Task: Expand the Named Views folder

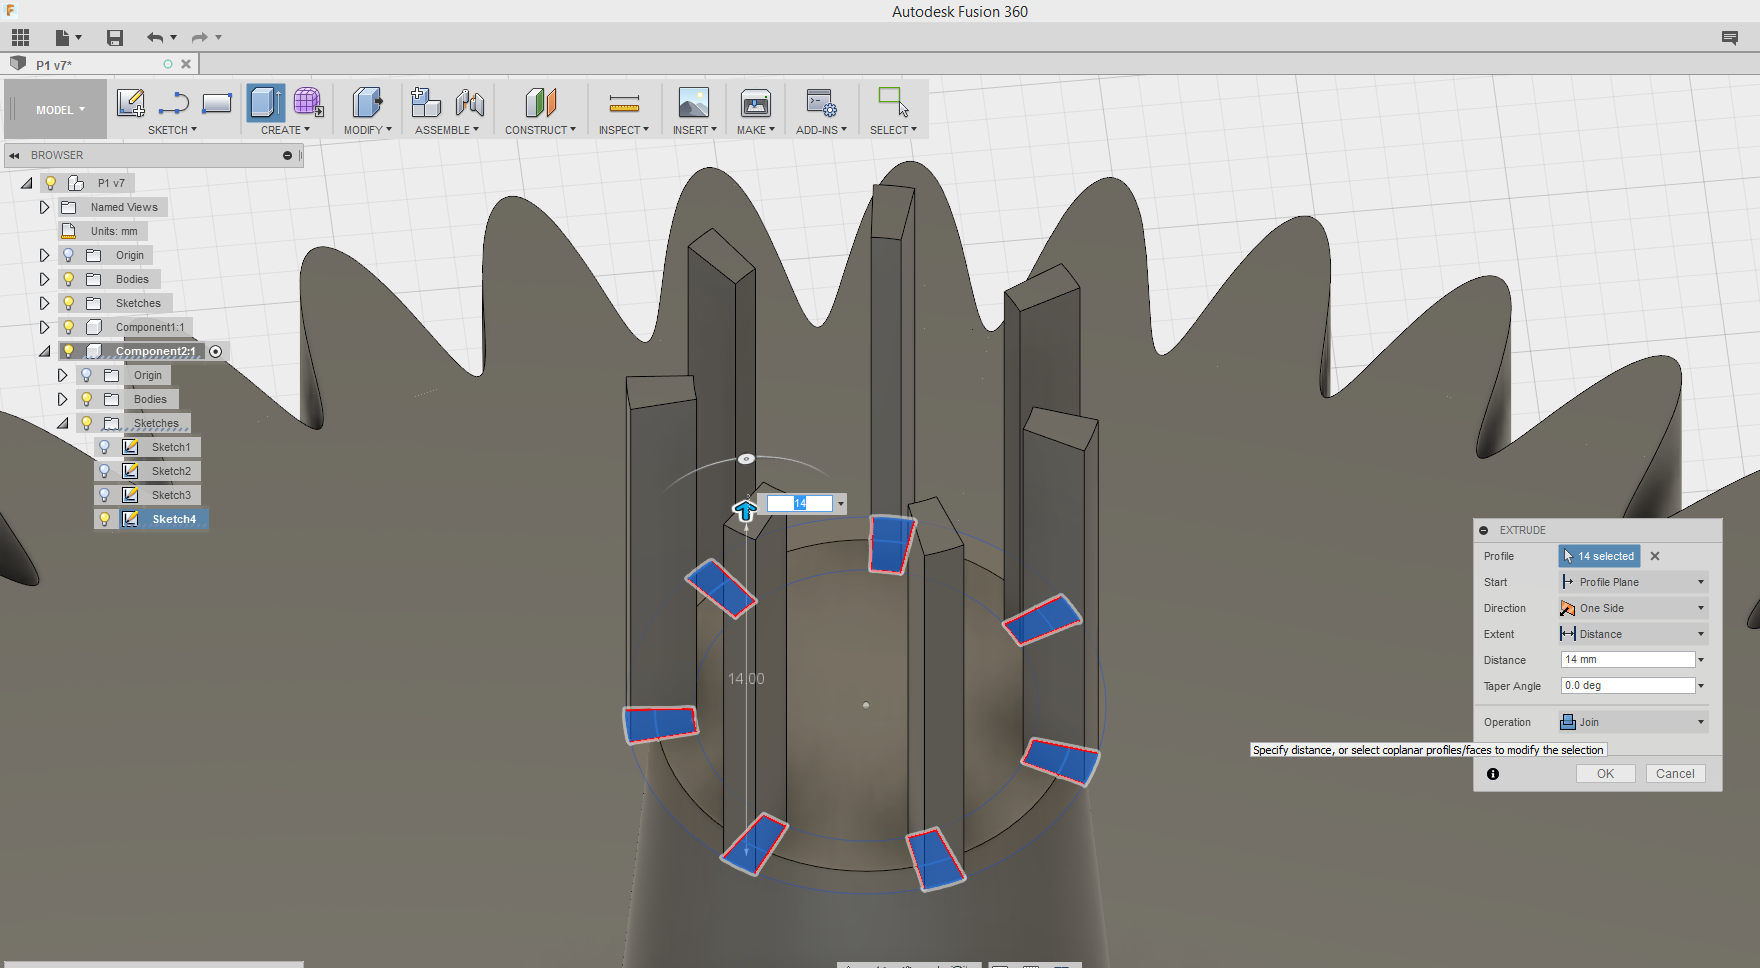Action: click(x=44, y=207)
